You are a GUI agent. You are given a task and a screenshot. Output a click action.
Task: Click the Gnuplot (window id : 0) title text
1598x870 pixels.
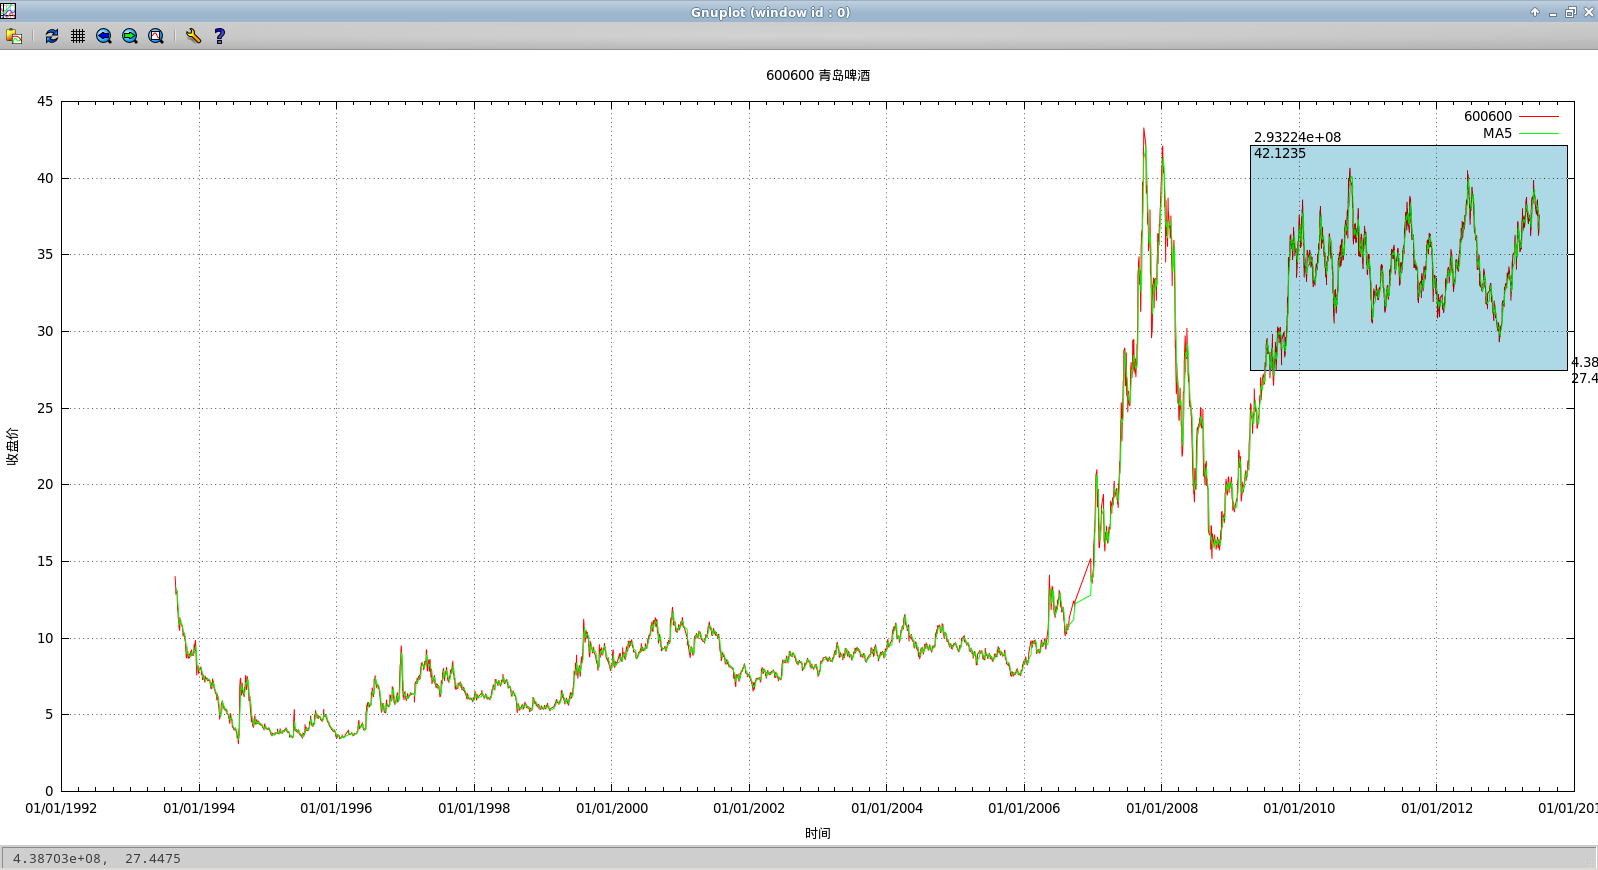click(770, 12)
